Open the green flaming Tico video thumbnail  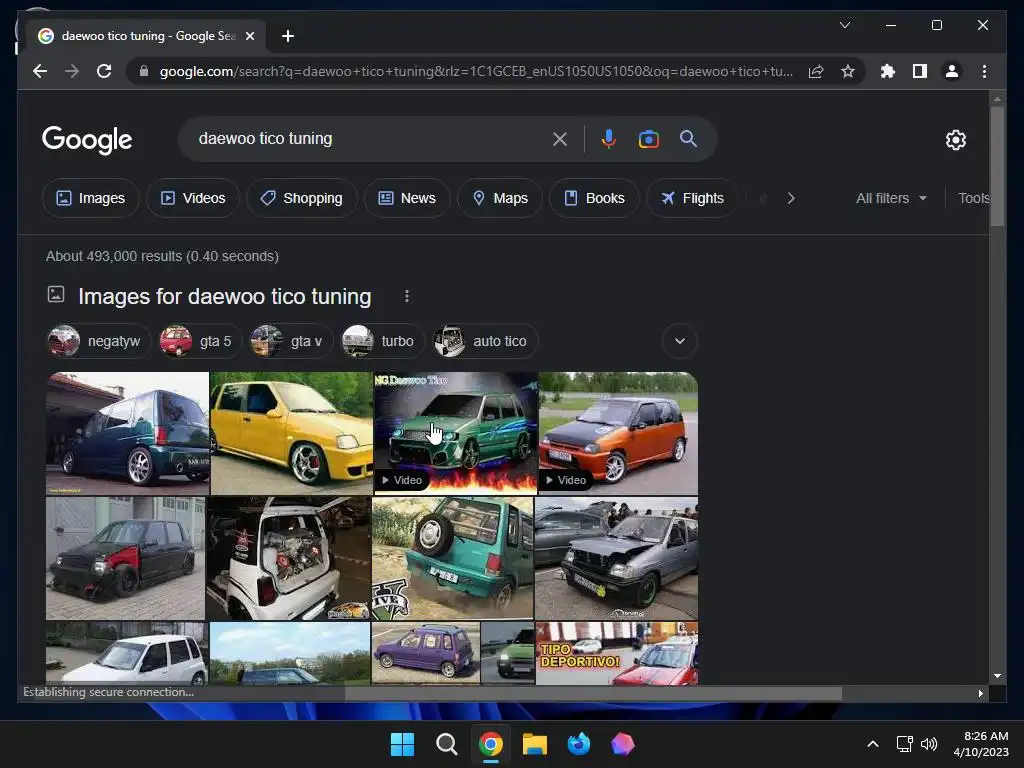click(456, 433)
